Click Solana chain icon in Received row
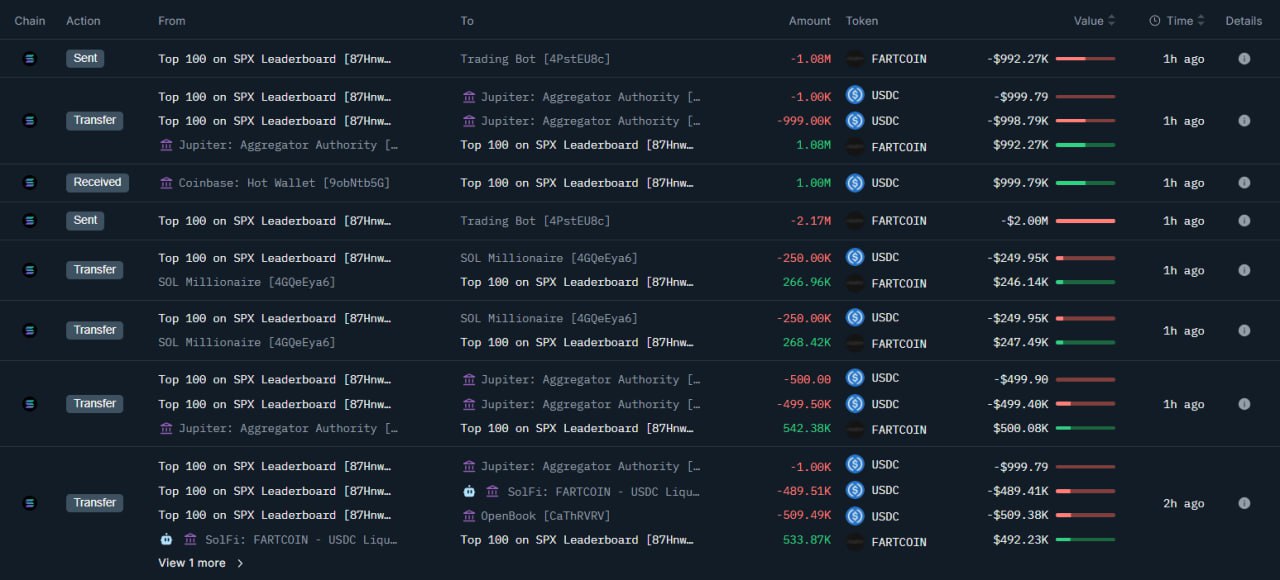 click(x=29, y=183)
